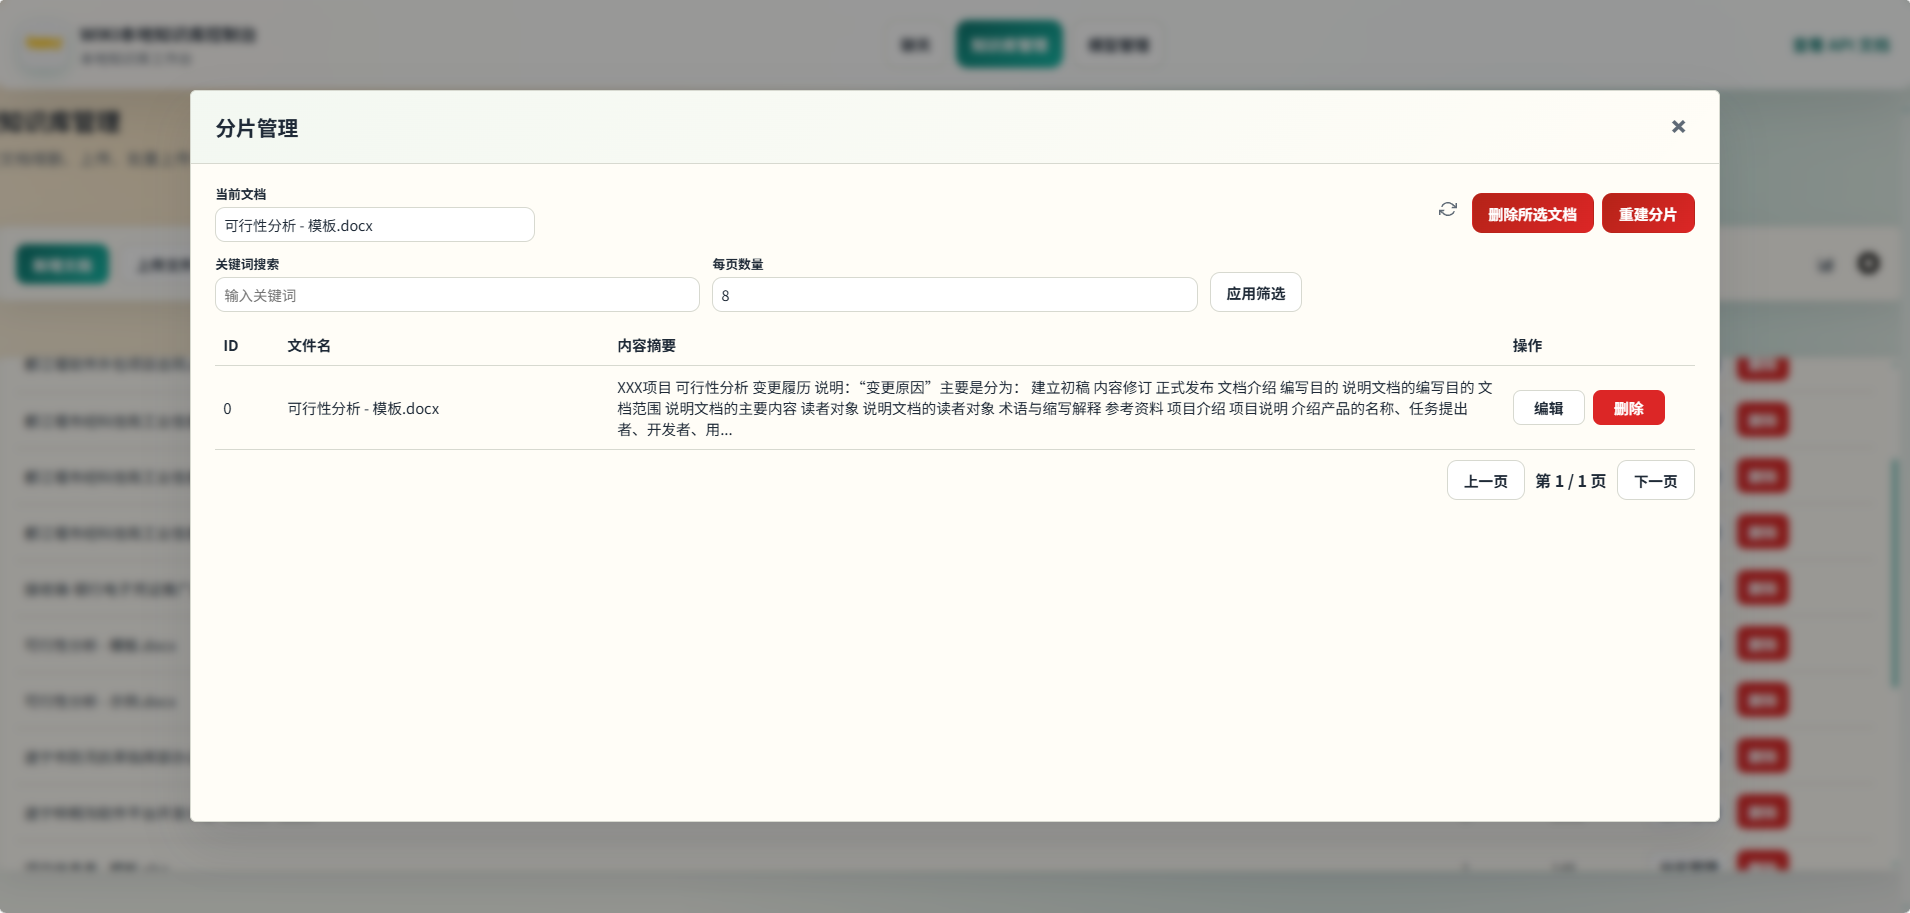This screenshot has width=1910, height=913.
Task: Apply filters with the 应用筛选 button
Action: pyautogui.click(x=1254, y=292)
